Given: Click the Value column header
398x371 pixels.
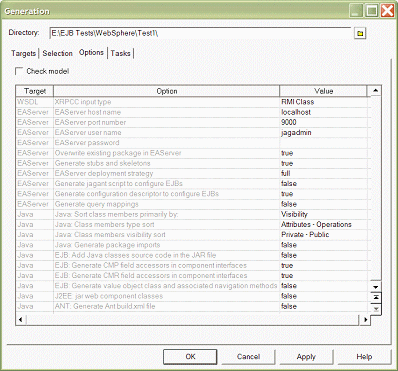Looking at the screenshot, I should point(323,91).
